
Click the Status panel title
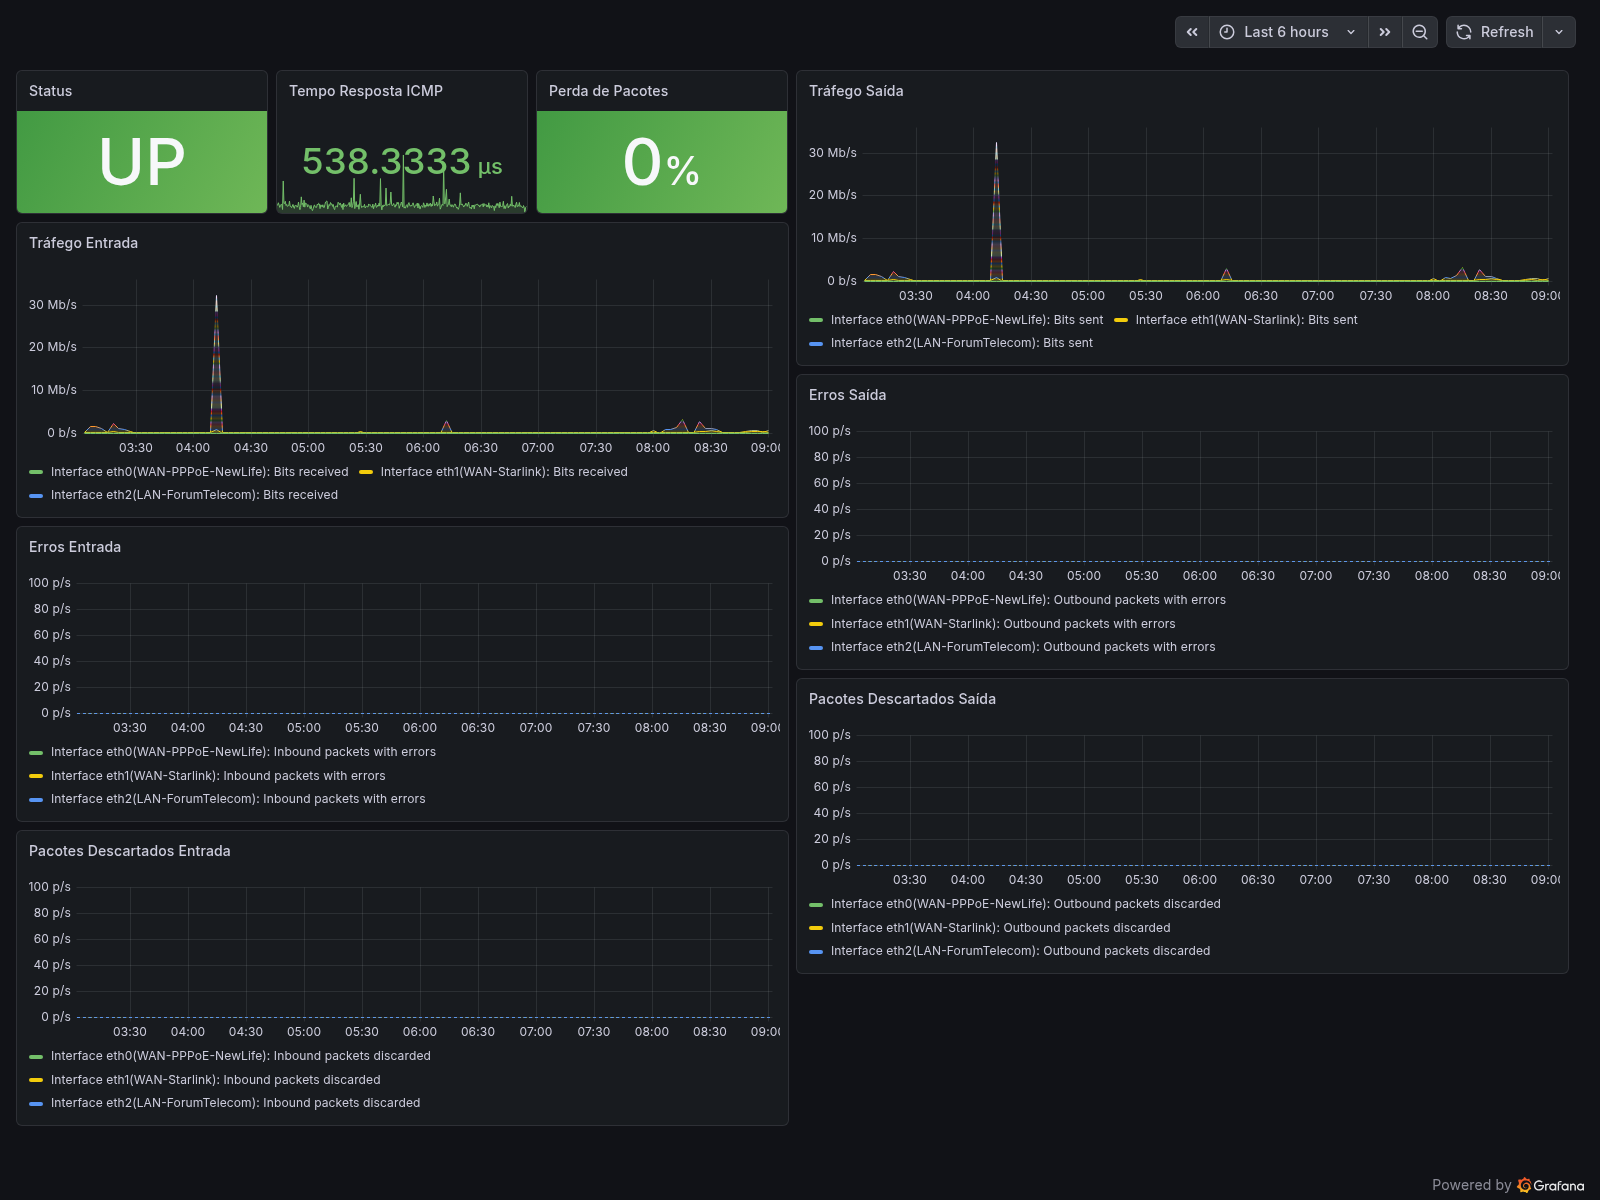point(50,91)
